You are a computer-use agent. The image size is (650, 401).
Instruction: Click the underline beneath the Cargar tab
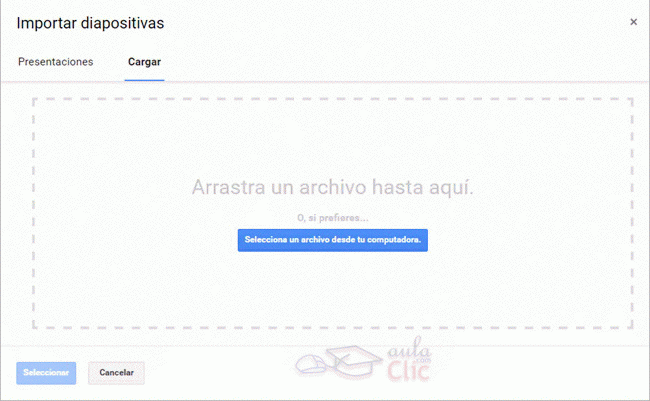[144, 78]
